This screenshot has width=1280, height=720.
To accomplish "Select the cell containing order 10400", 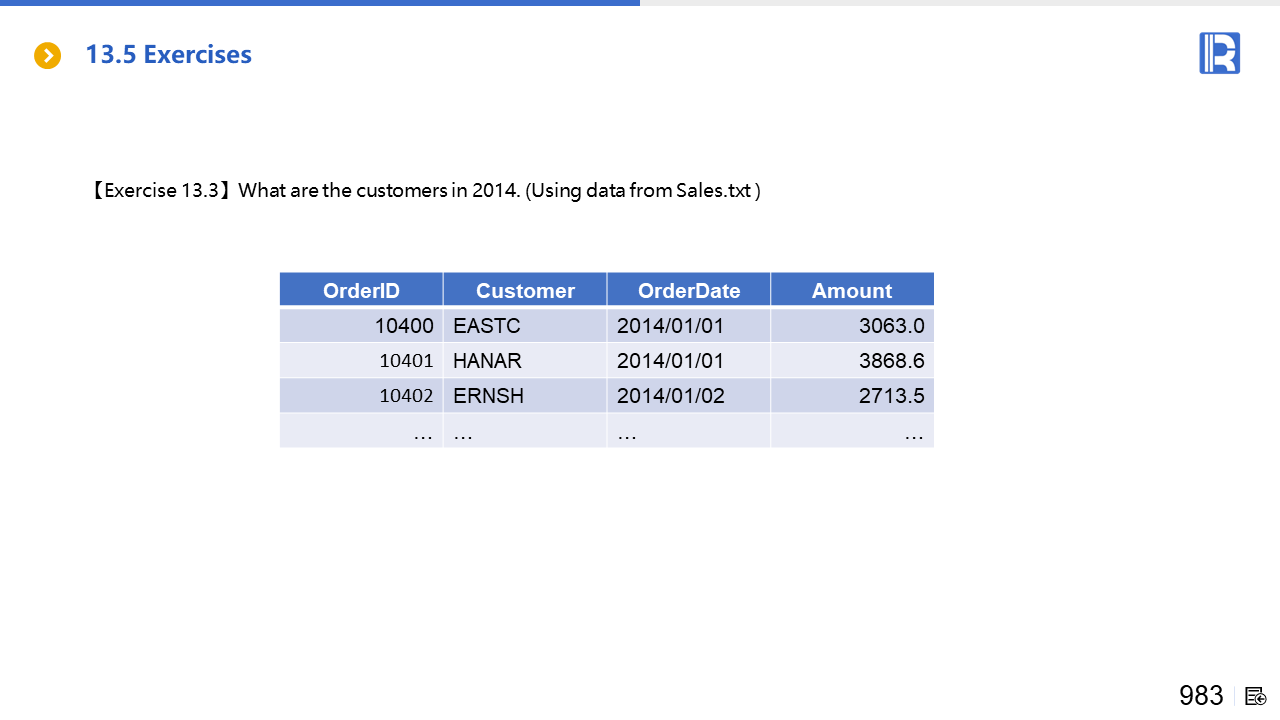I will click(361, 326).
